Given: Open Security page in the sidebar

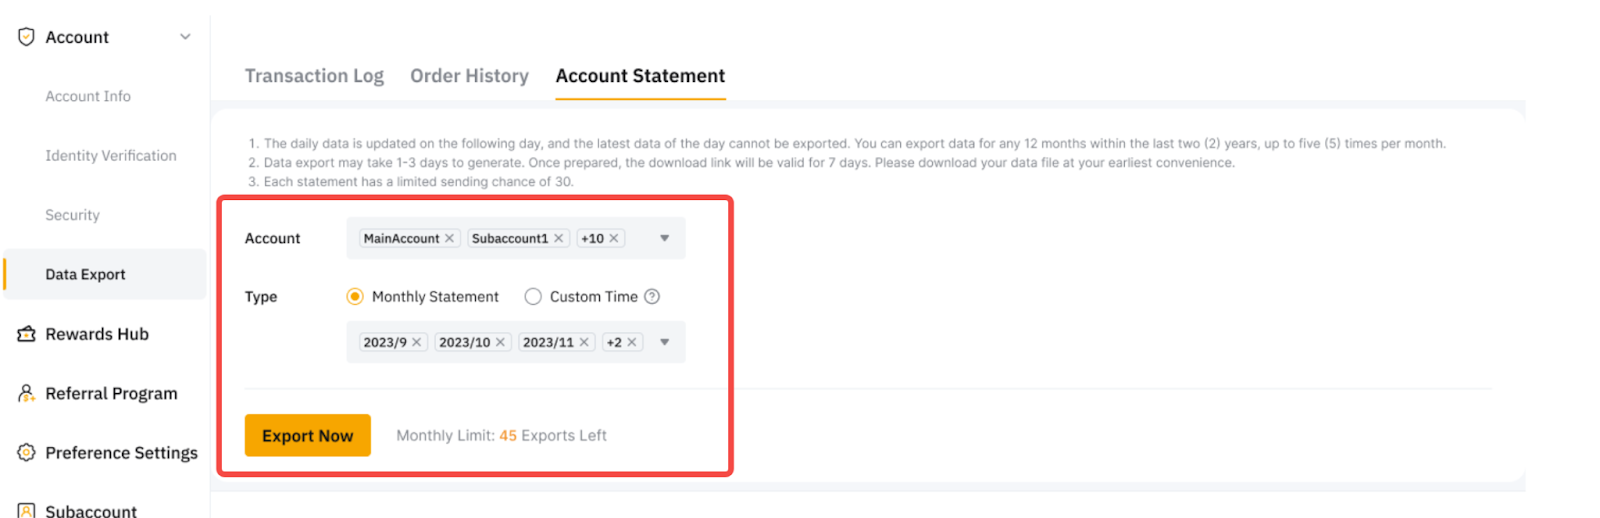Looking at the screenshot, I should coord(72,215).
